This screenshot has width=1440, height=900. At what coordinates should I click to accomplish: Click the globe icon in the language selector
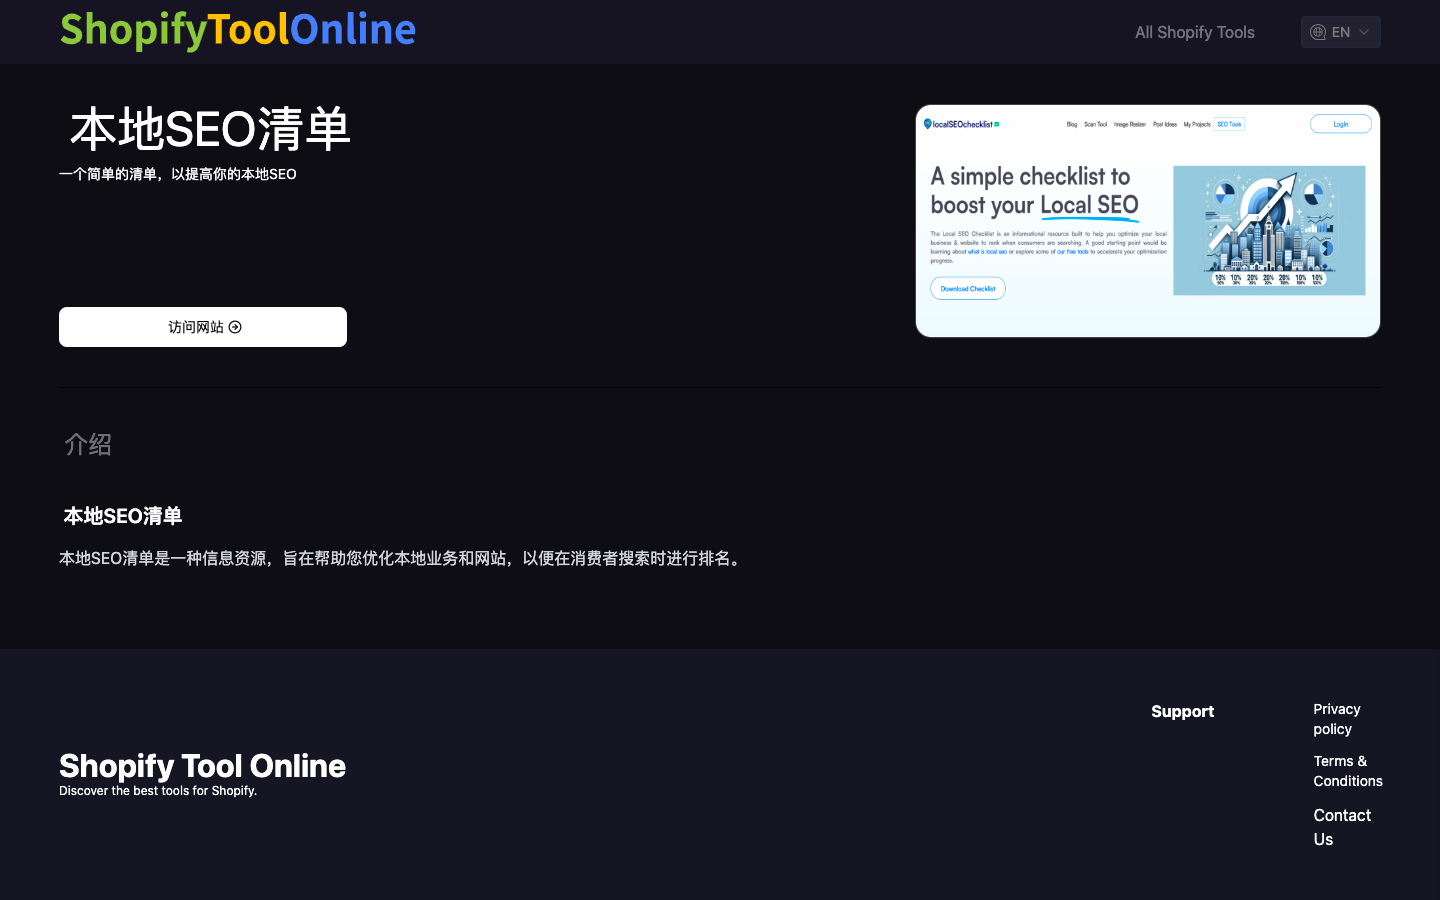[1317, 31]
